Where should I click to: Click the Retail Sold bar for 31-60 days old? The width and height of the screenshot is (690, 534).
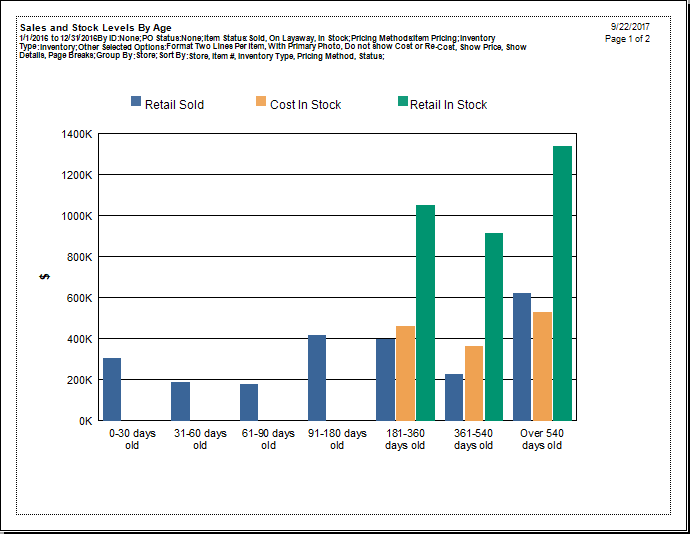[180, 401]
